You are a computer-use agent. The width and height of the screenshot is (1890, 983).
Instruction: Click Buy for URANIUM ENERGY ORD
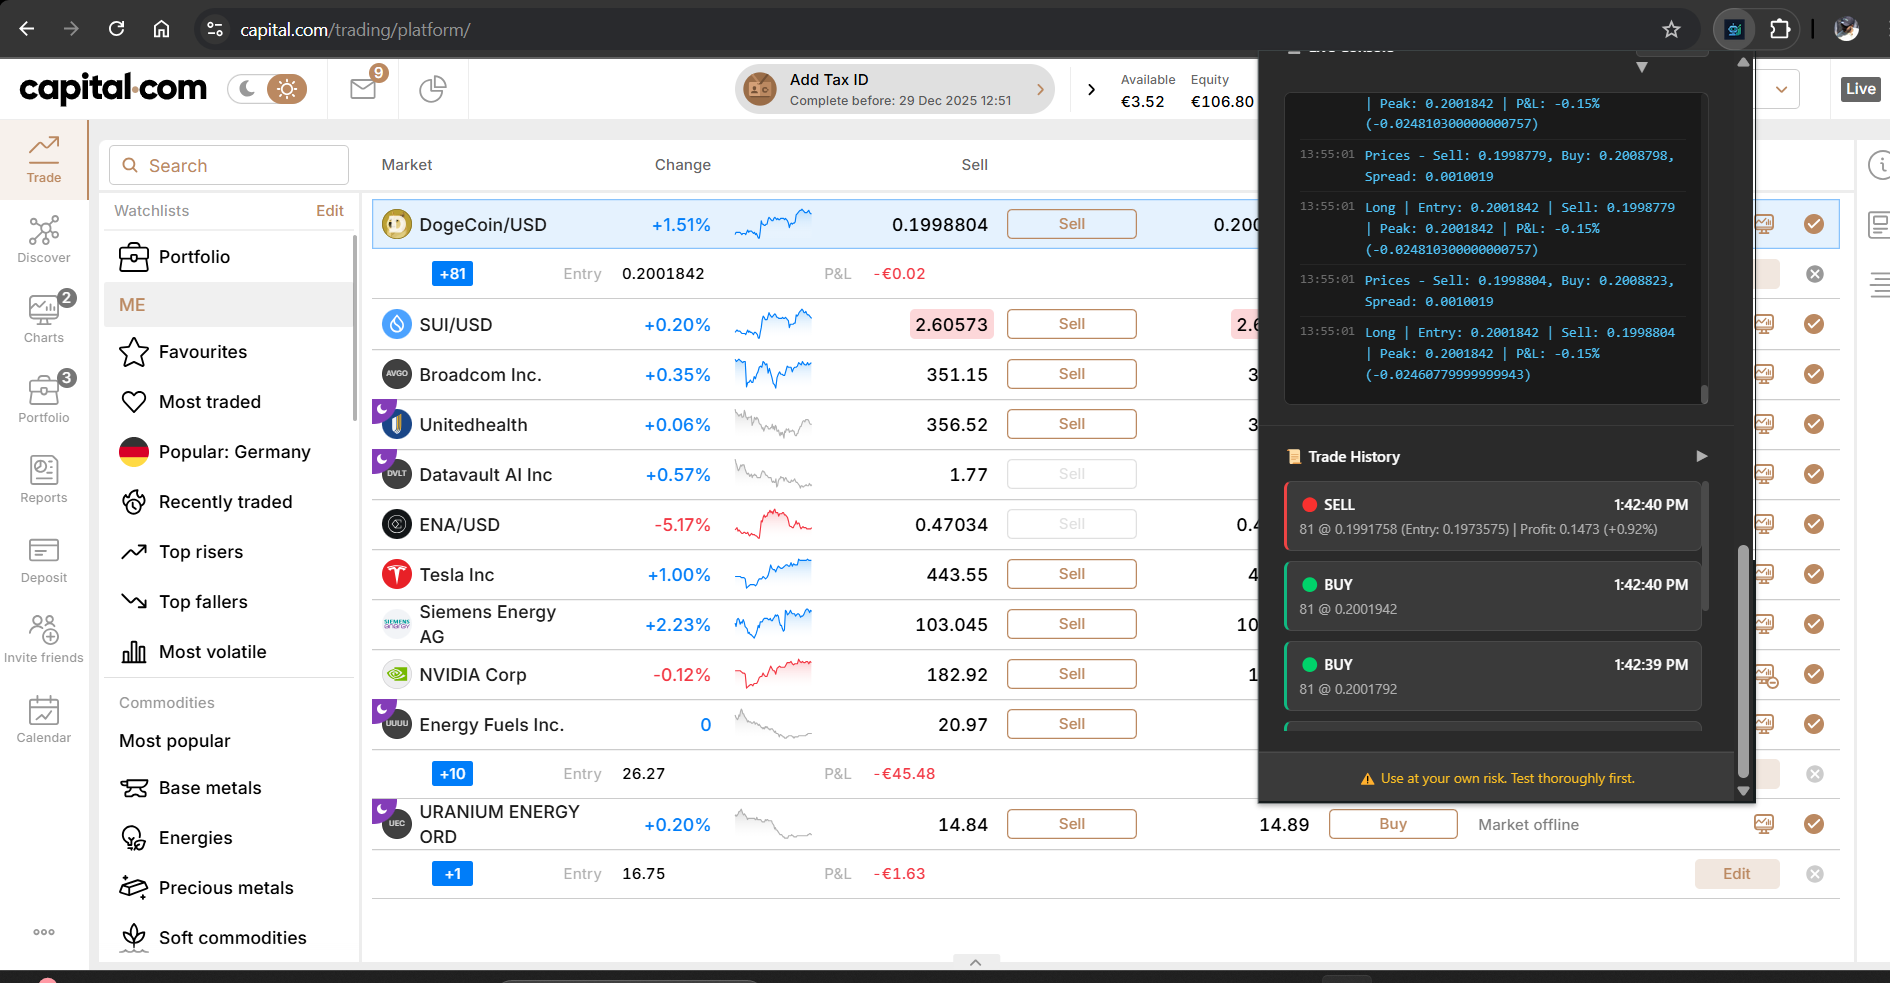[1392, 823]
